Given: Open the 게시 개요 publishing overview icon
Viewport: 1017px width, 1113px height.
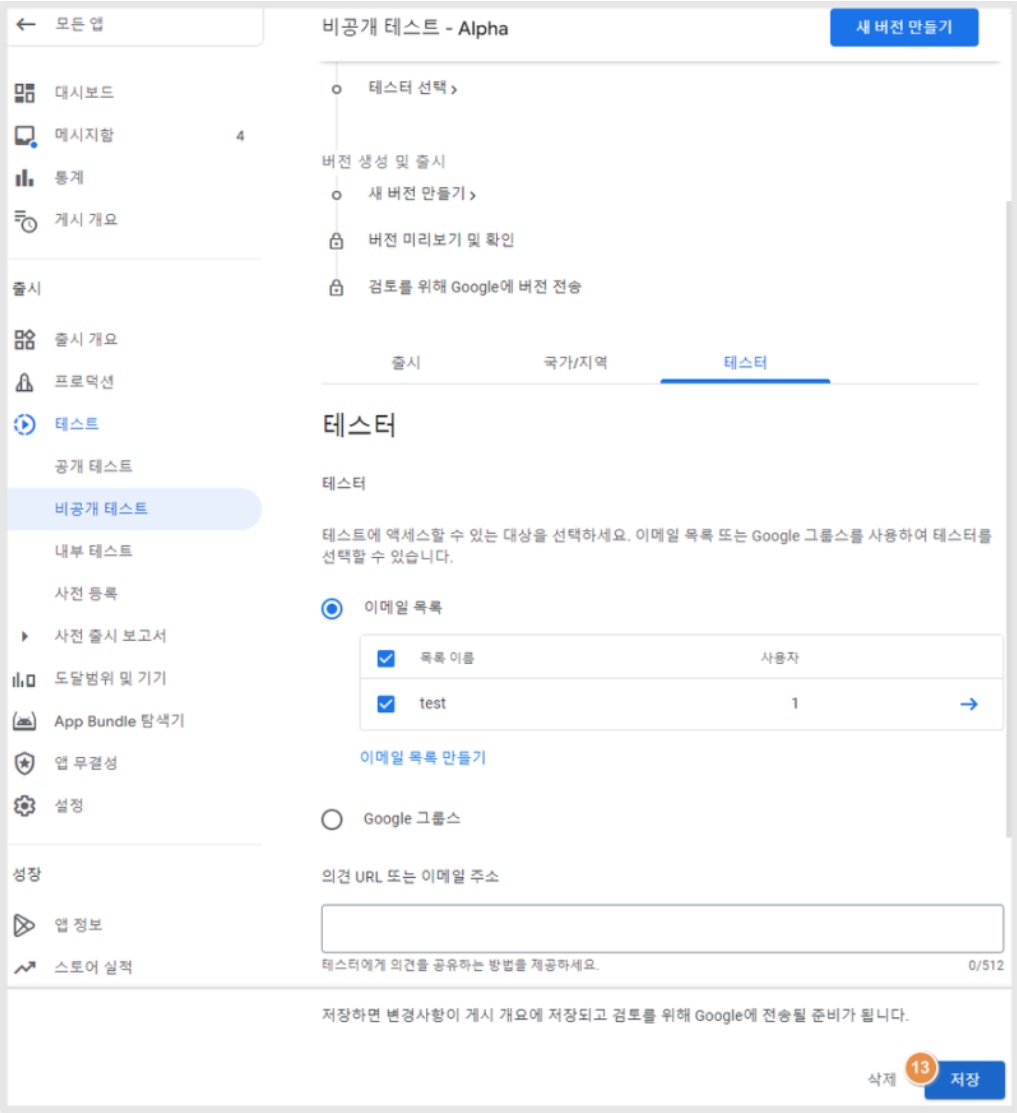Looking at the screenshot, I should click(x=26, y=221).
